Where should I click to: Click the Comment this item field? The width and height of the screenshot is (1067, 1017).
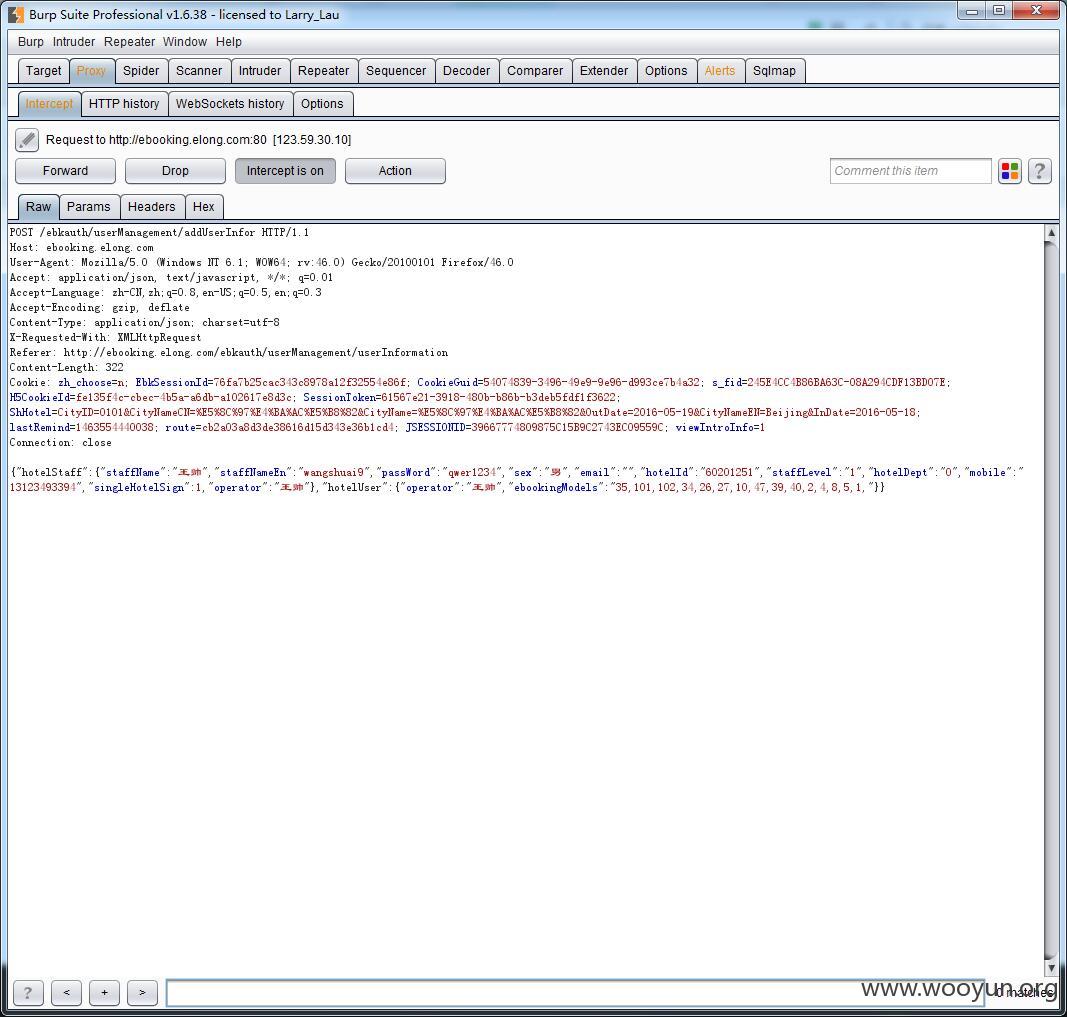(910, 171)
